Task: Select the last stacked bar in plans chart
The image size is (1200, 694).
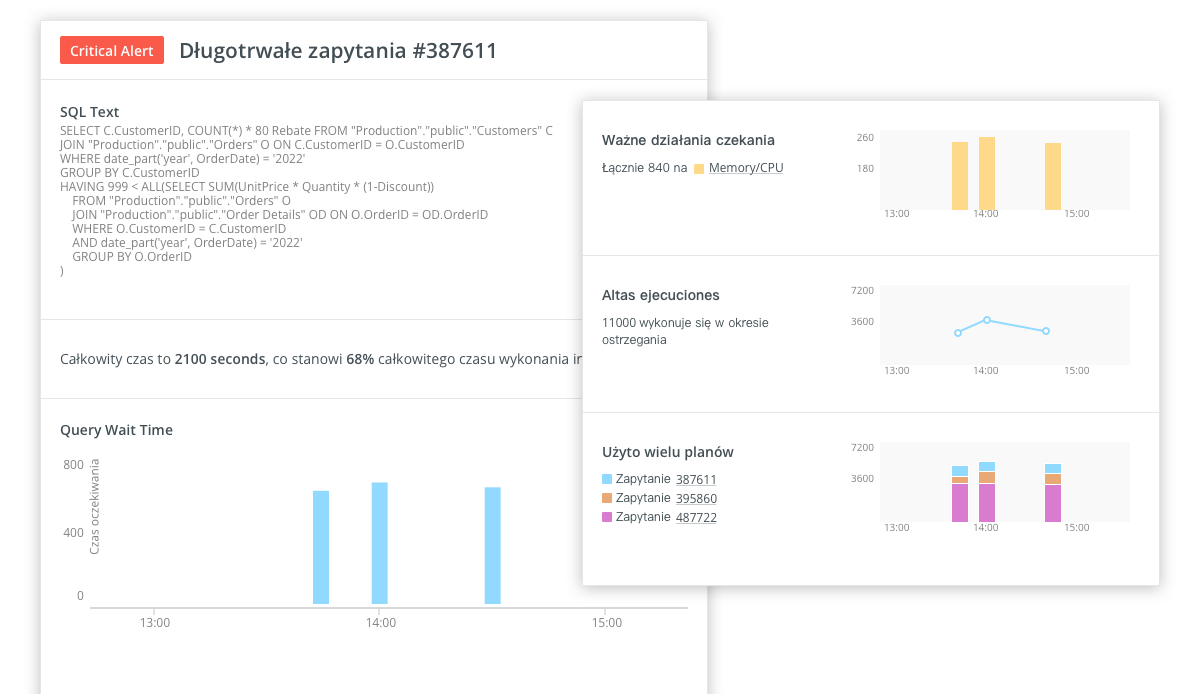Action: (x=1053, y=493)
